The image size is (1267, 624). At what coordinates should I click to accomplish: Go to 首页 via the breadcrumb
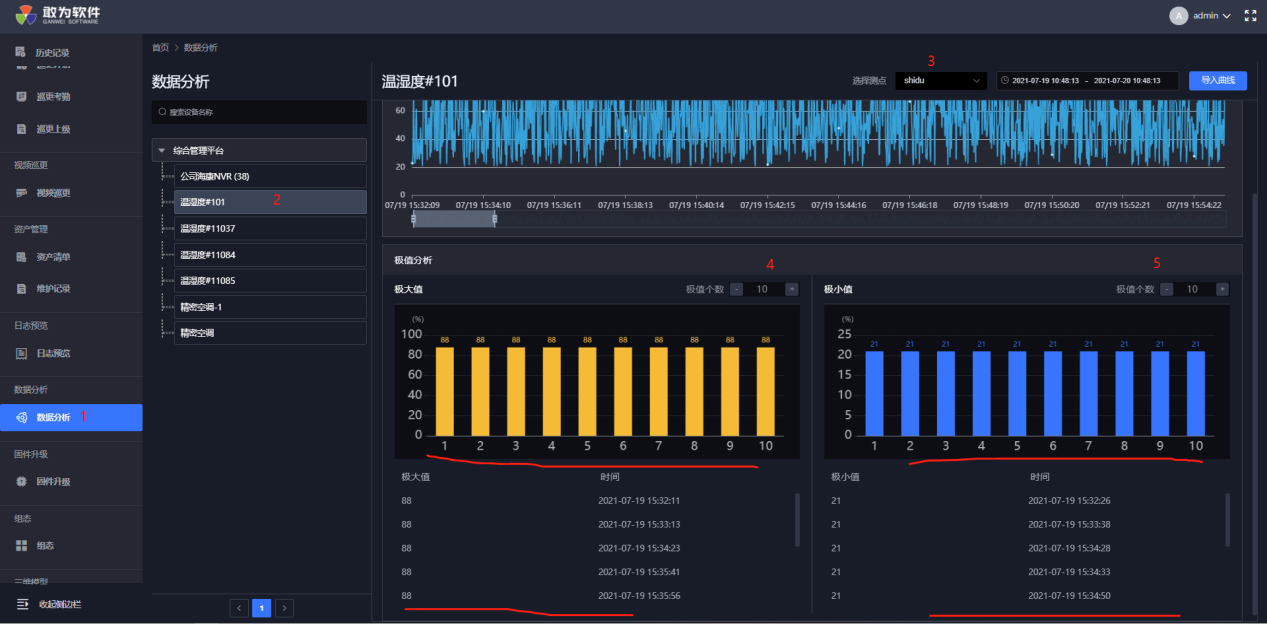pos(160,47)
